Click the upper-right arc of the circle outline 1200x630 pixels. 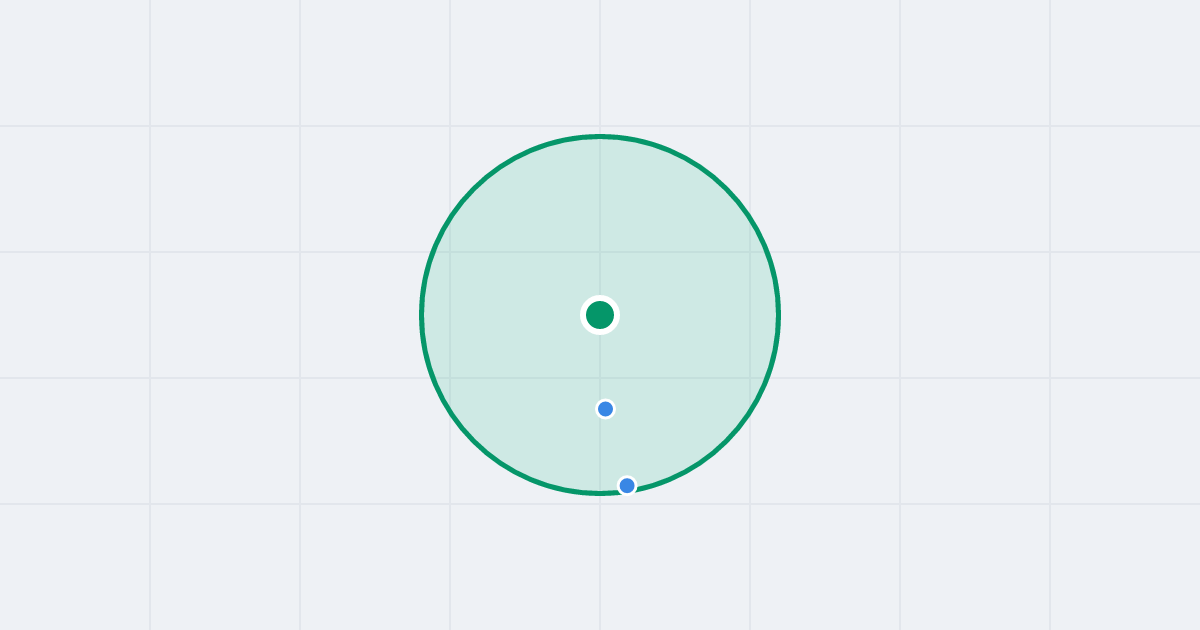(x=726, y=189)
